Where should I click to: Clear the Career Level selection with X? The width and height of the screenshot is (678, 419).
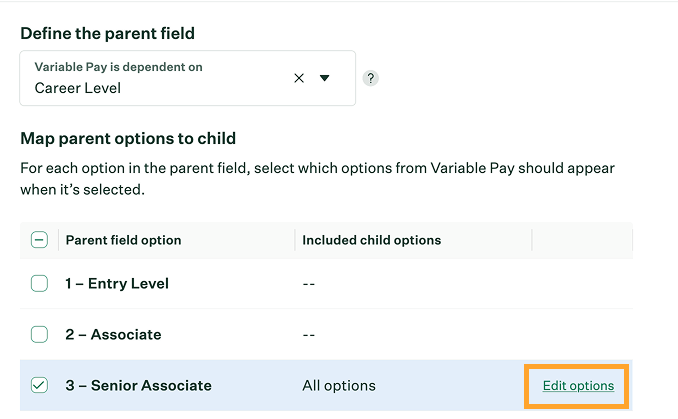click(x=299, y=78)
